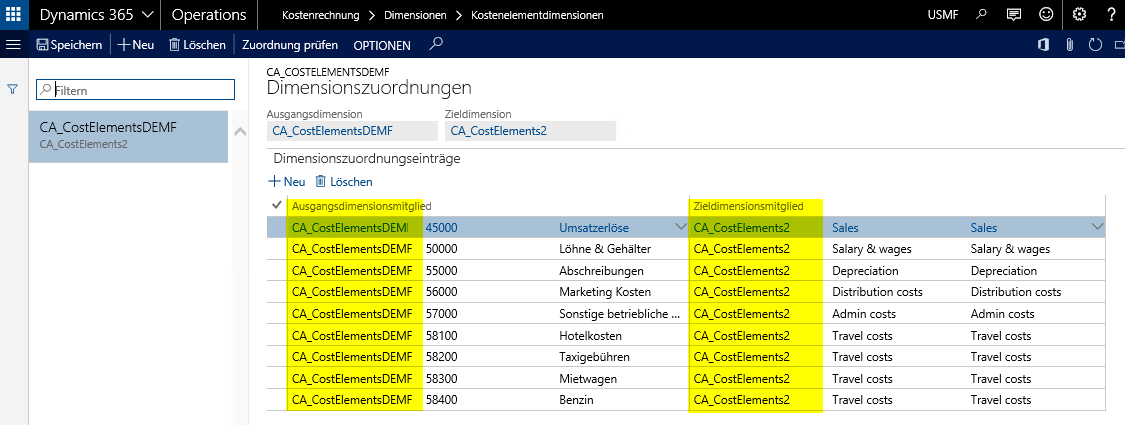1125x425 pixels.
Task: Refresh the page with the circular arrow
Action: [1095, 45]
